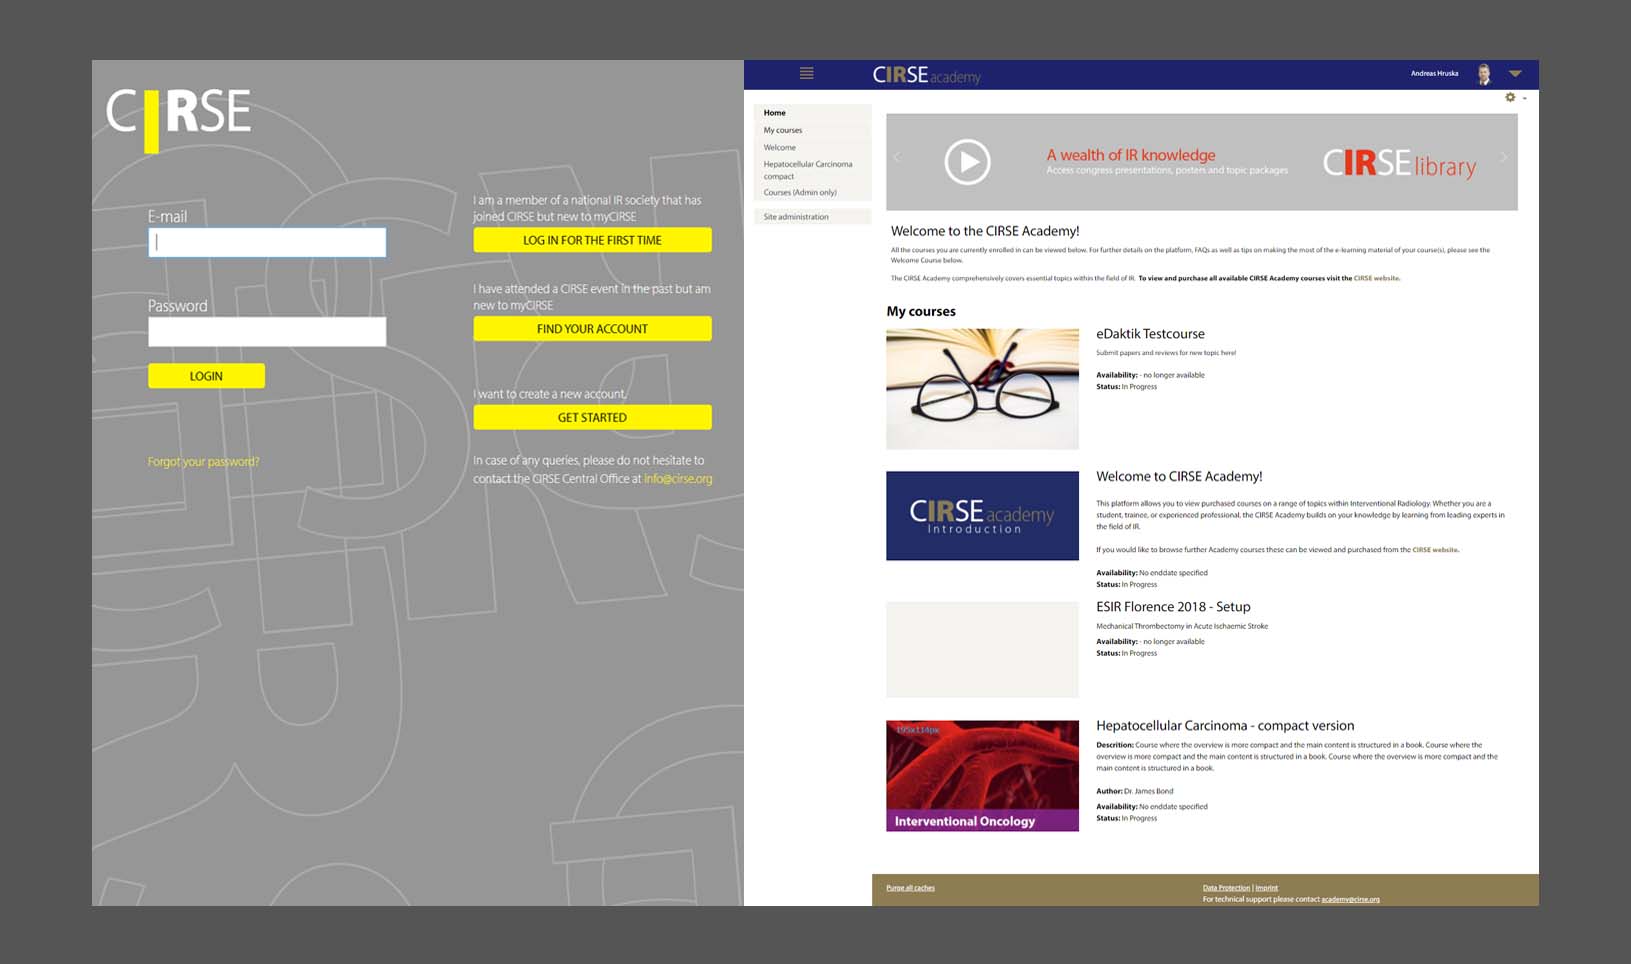Open Courses (Admin only) sidebar item
Image resolution: width=1631 pixels, height=964 pixels.
[x=800, y=192]
